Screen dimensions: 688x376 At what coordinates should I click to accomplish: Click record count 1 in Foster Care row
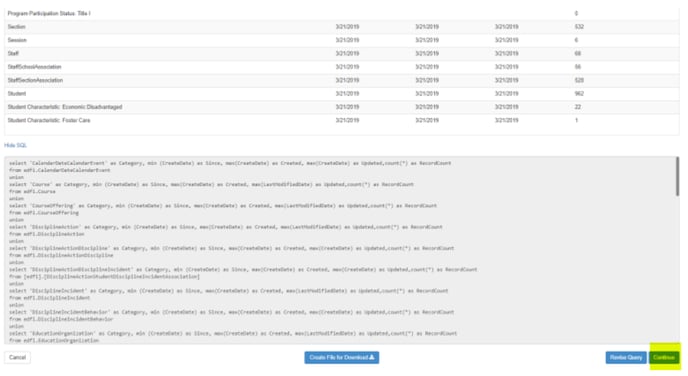click(576, 120)
